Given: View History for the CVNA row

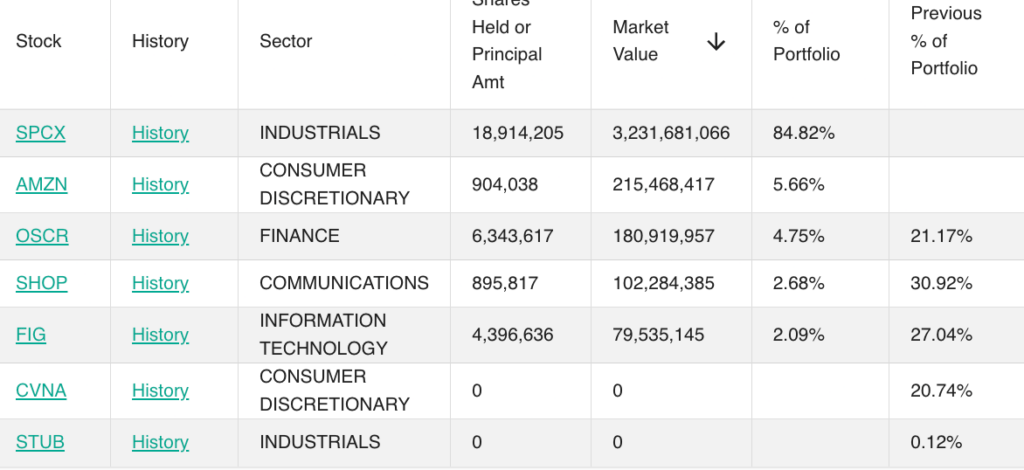Looking at the screenshot, I should point(160,390).
